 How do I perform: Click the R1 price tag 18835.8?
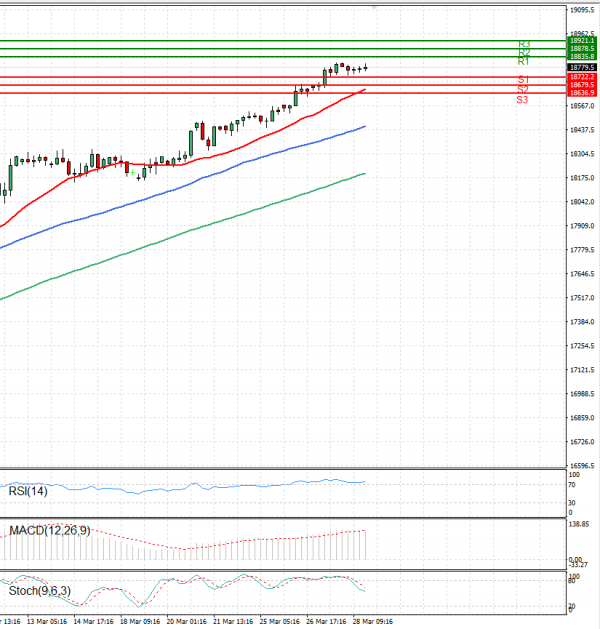[x=582, y=57]
